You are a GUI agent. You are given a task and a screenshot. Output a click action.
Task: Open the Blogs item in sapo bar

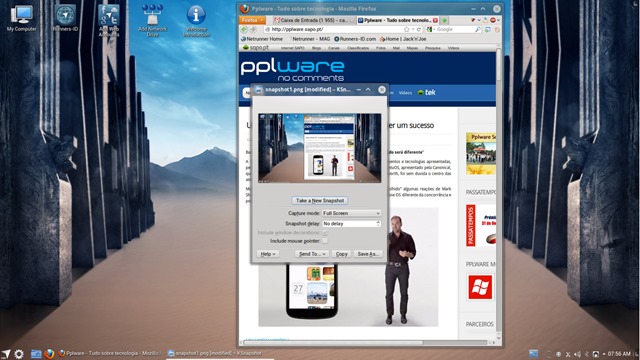(316, 48)
